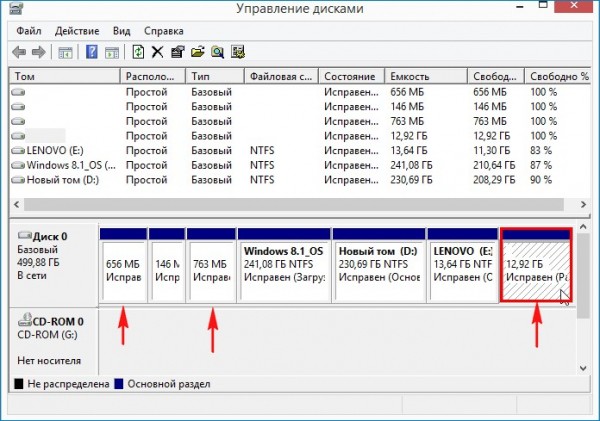Click the volume list horizontal scrollbar right arrow

pos(583,204)
